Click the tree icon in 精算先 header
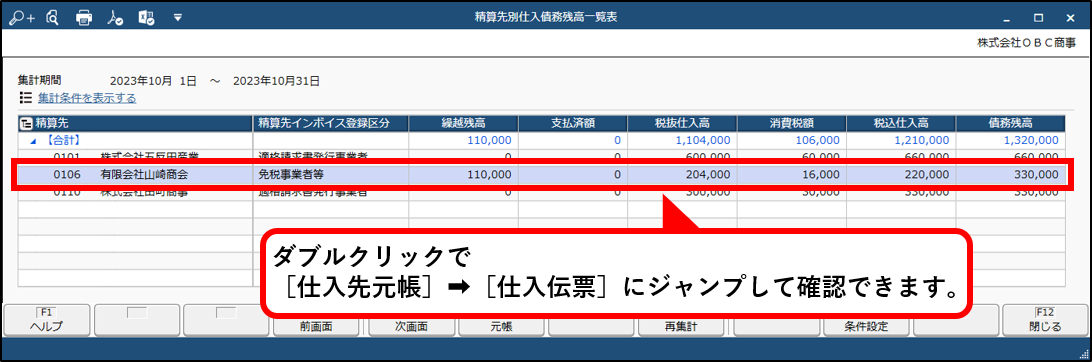 27,123
